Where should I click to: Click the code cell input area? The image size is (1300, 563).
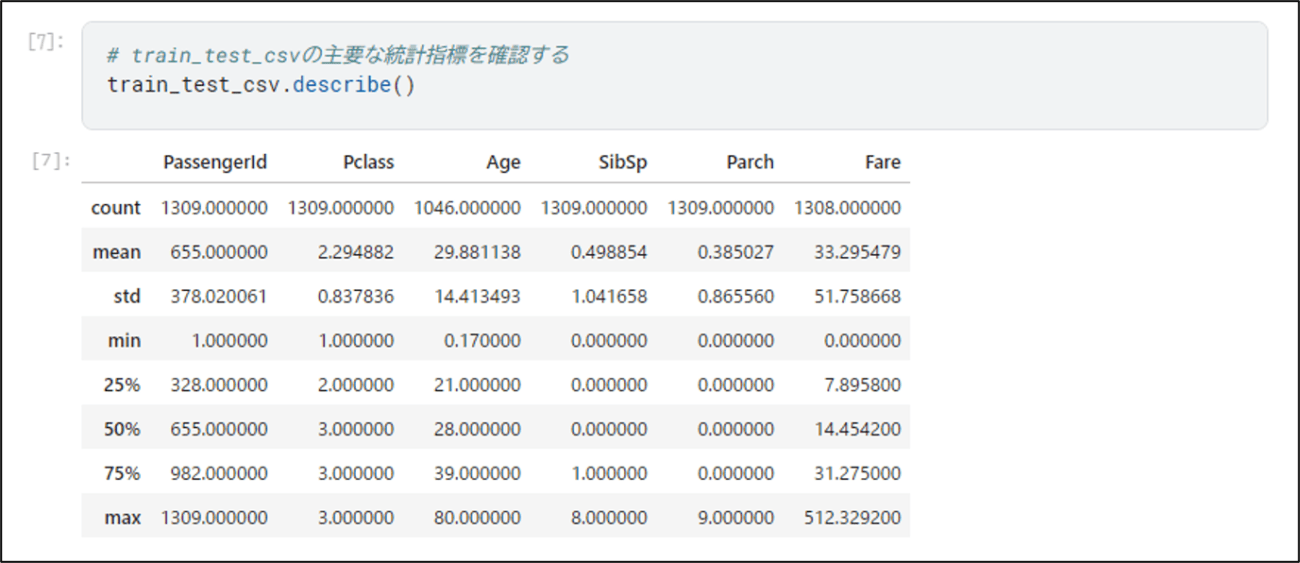tap(675, 76)
